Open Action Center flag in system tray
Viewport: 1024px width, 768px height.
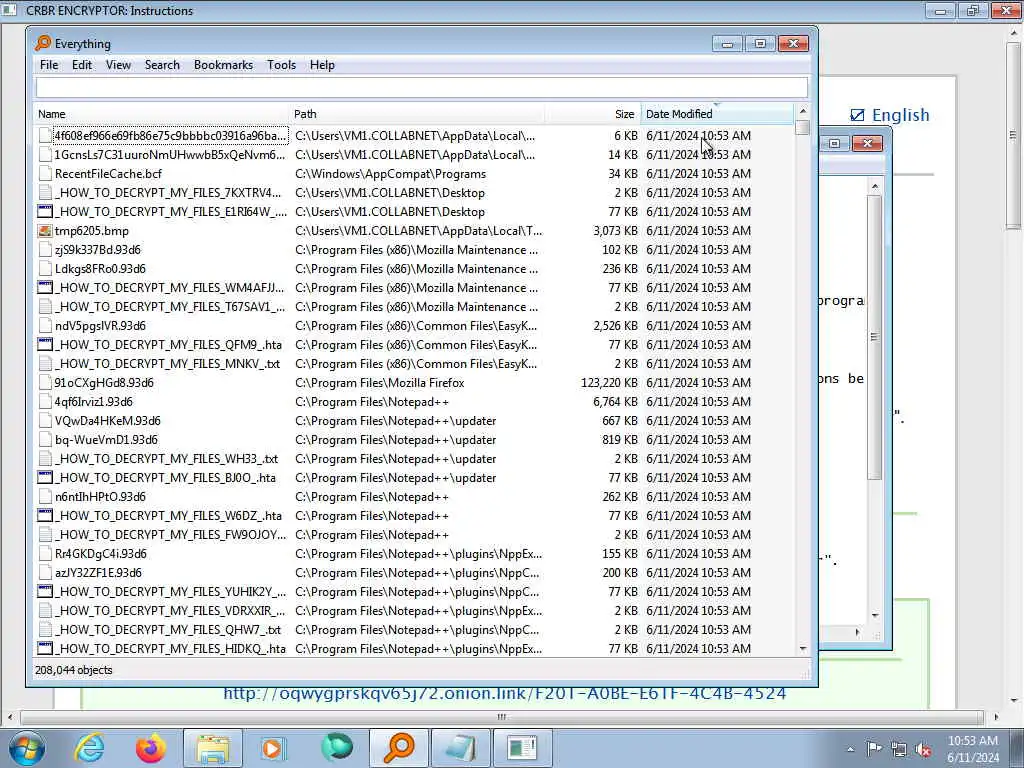(874, 748)
